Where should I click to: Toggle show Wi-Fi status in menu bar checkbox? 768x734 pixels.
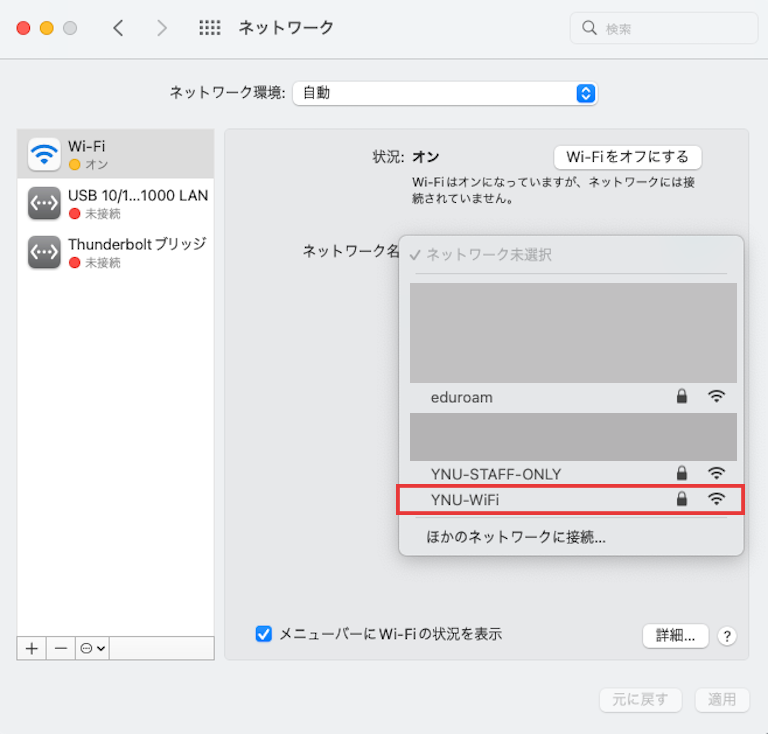click(x=264, y=634)
